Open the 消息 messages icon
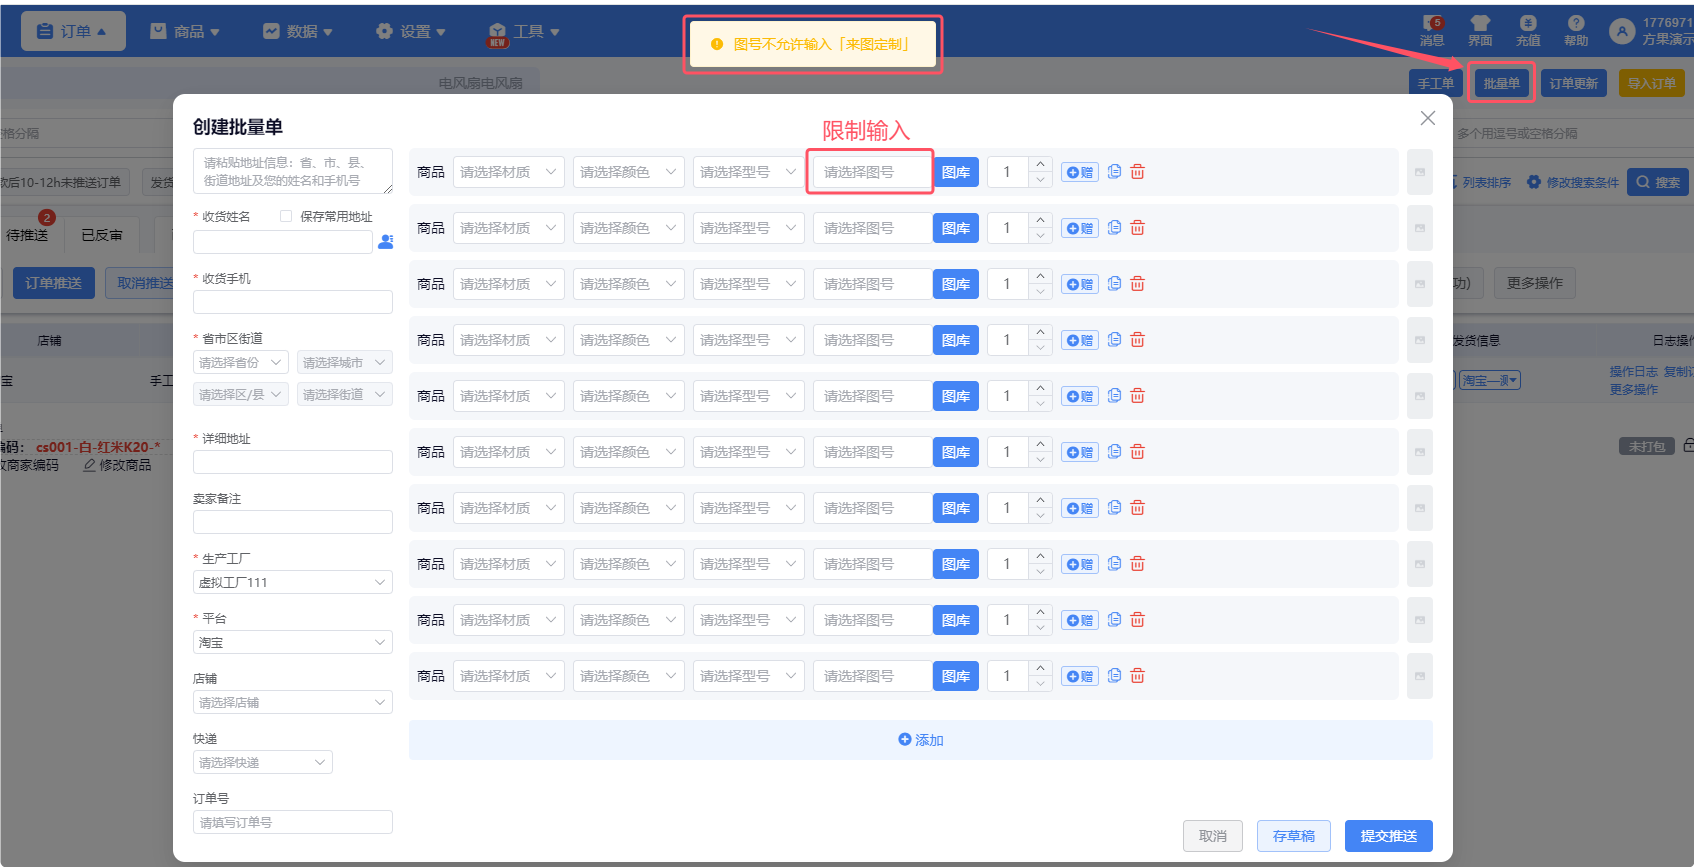This screenshot has height=867, width=1694. coord(1432,30)
